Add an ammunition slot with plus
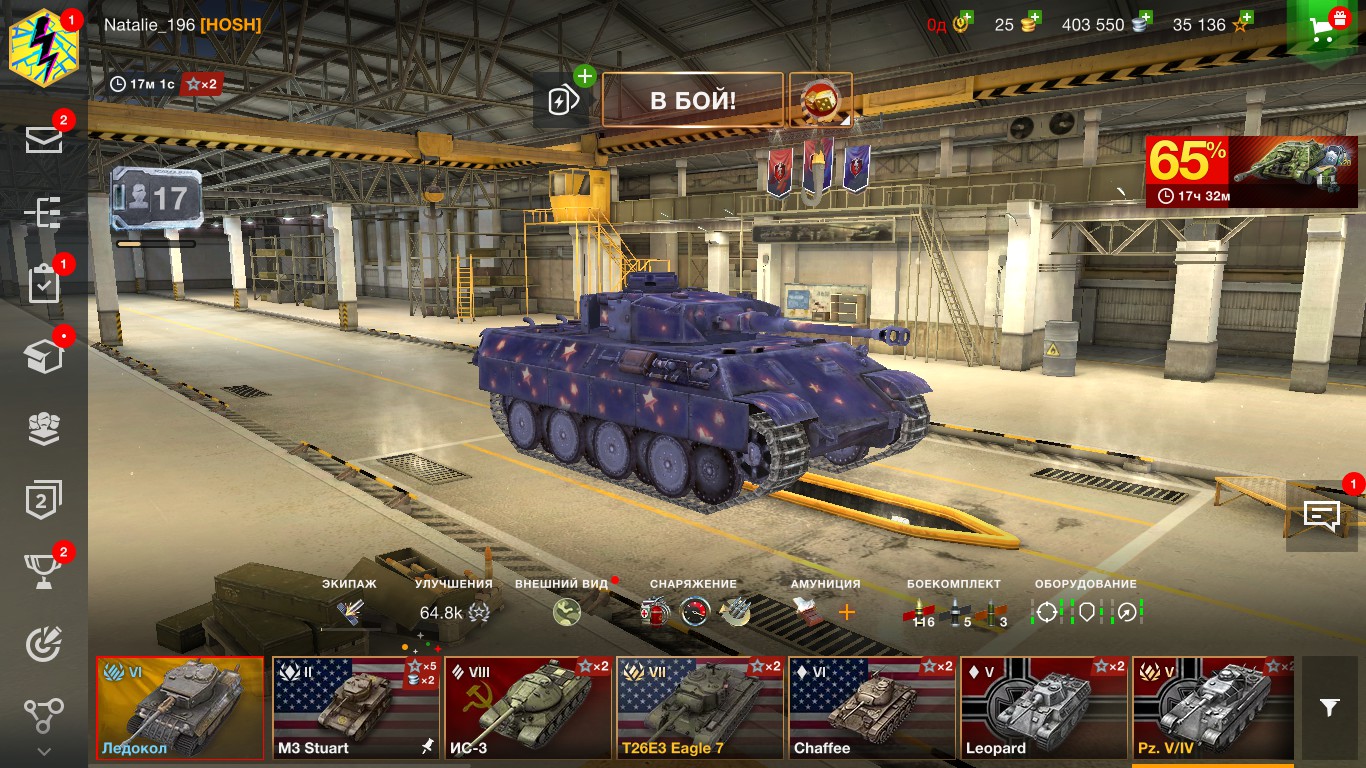Image resolution: width=1366 pixels, height=768 pixels. coord(847,612)
